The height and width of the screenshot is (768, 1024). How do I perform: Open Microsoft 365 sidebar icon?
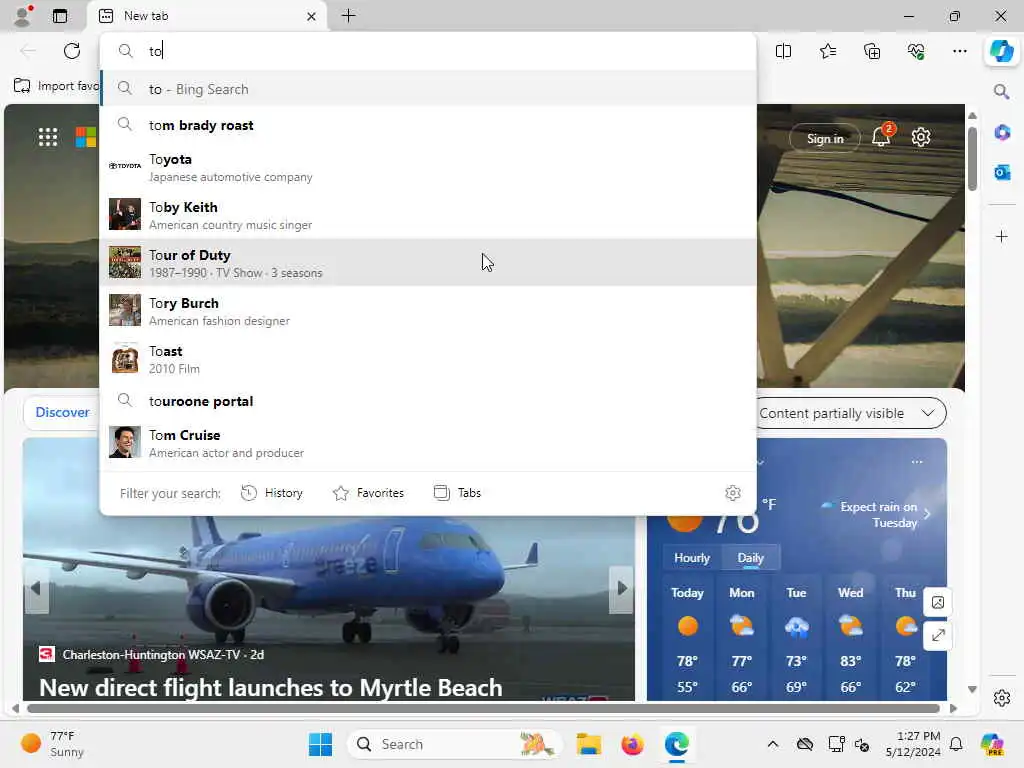pyautogui.click(x=1002, y=133)
